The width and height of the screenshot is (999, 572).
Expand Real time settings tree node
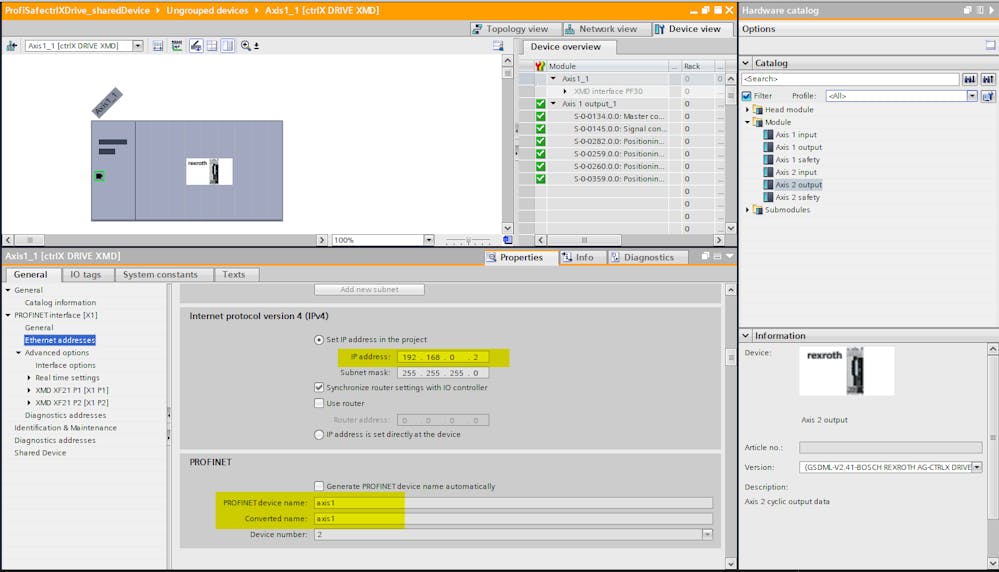[x=29, y=378]
